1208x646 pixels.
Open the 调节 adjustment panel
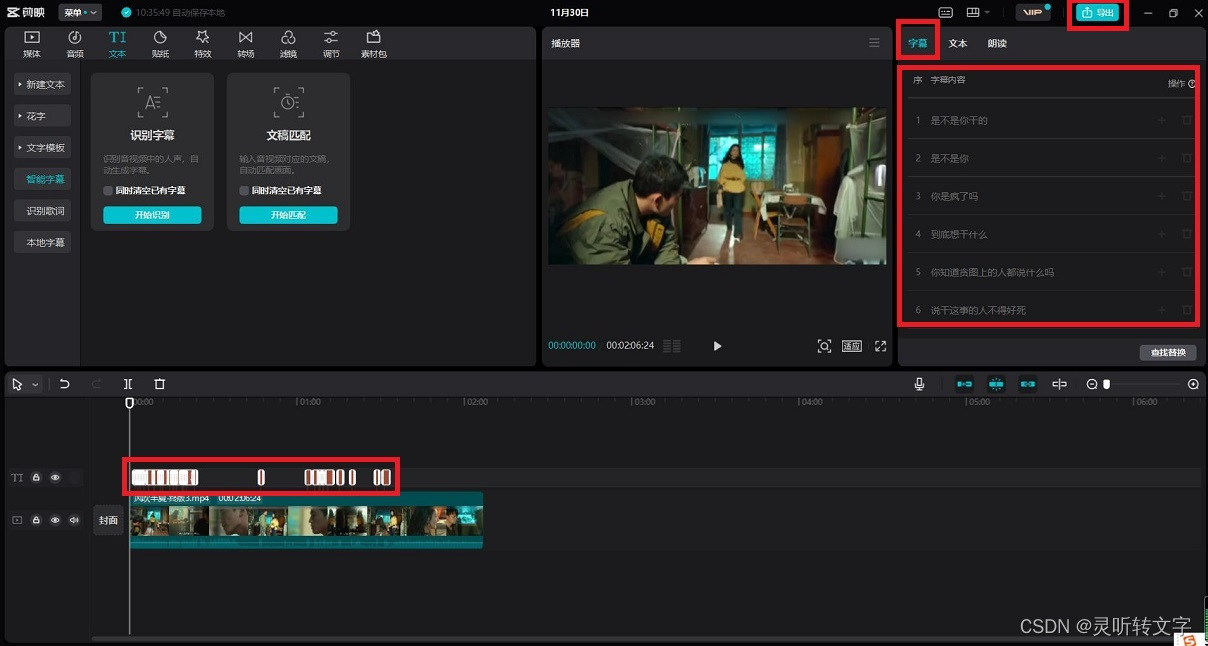[331, 44]
